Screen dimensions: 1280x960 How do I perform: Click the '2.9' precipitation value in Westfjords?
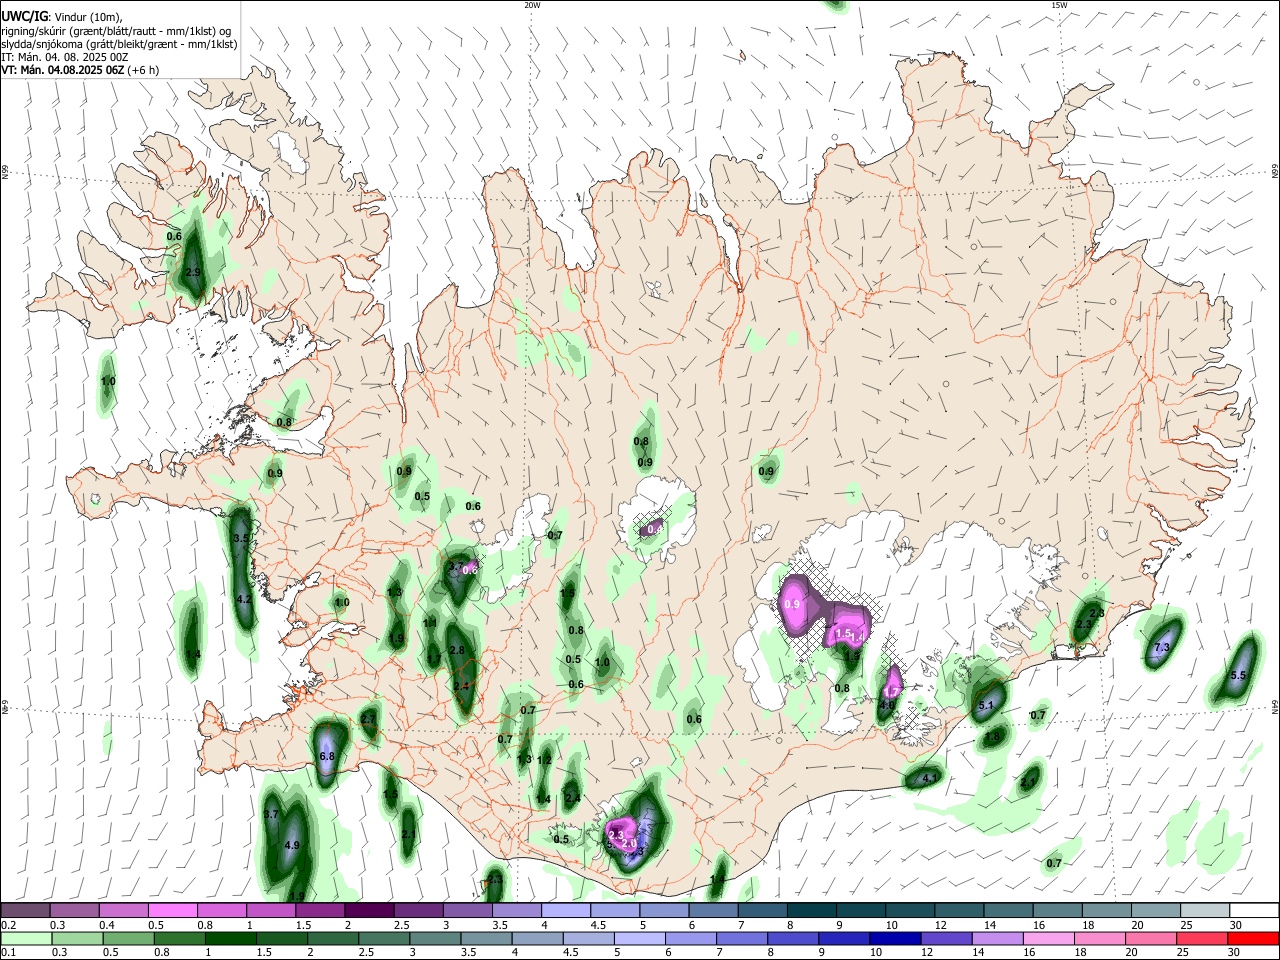194,272
